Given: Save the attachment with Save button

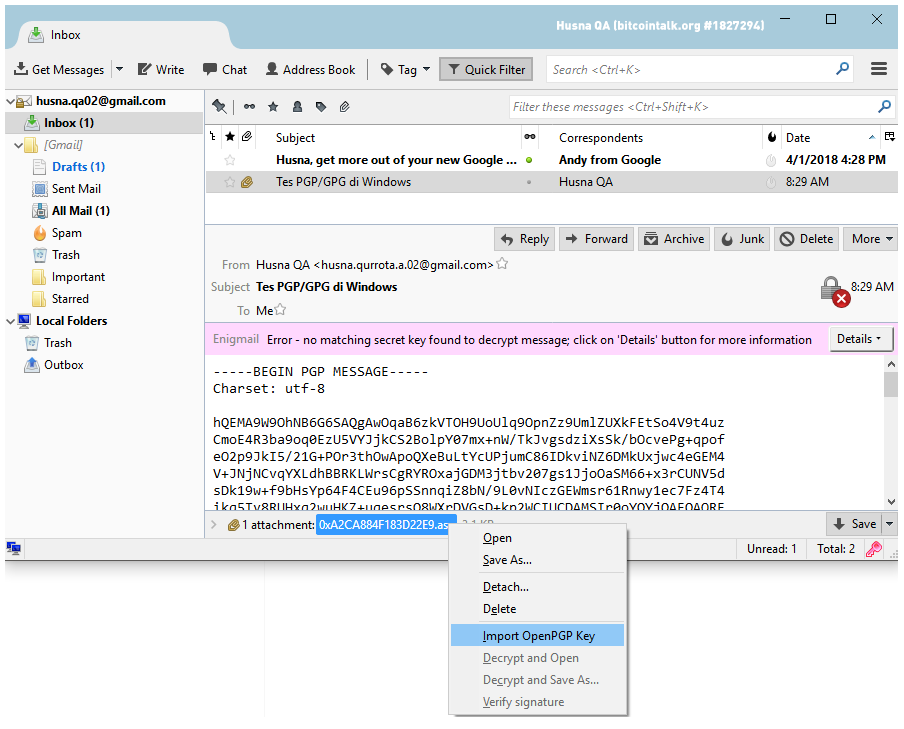Looking at the screenshot, I should click(x=854, y=524).
